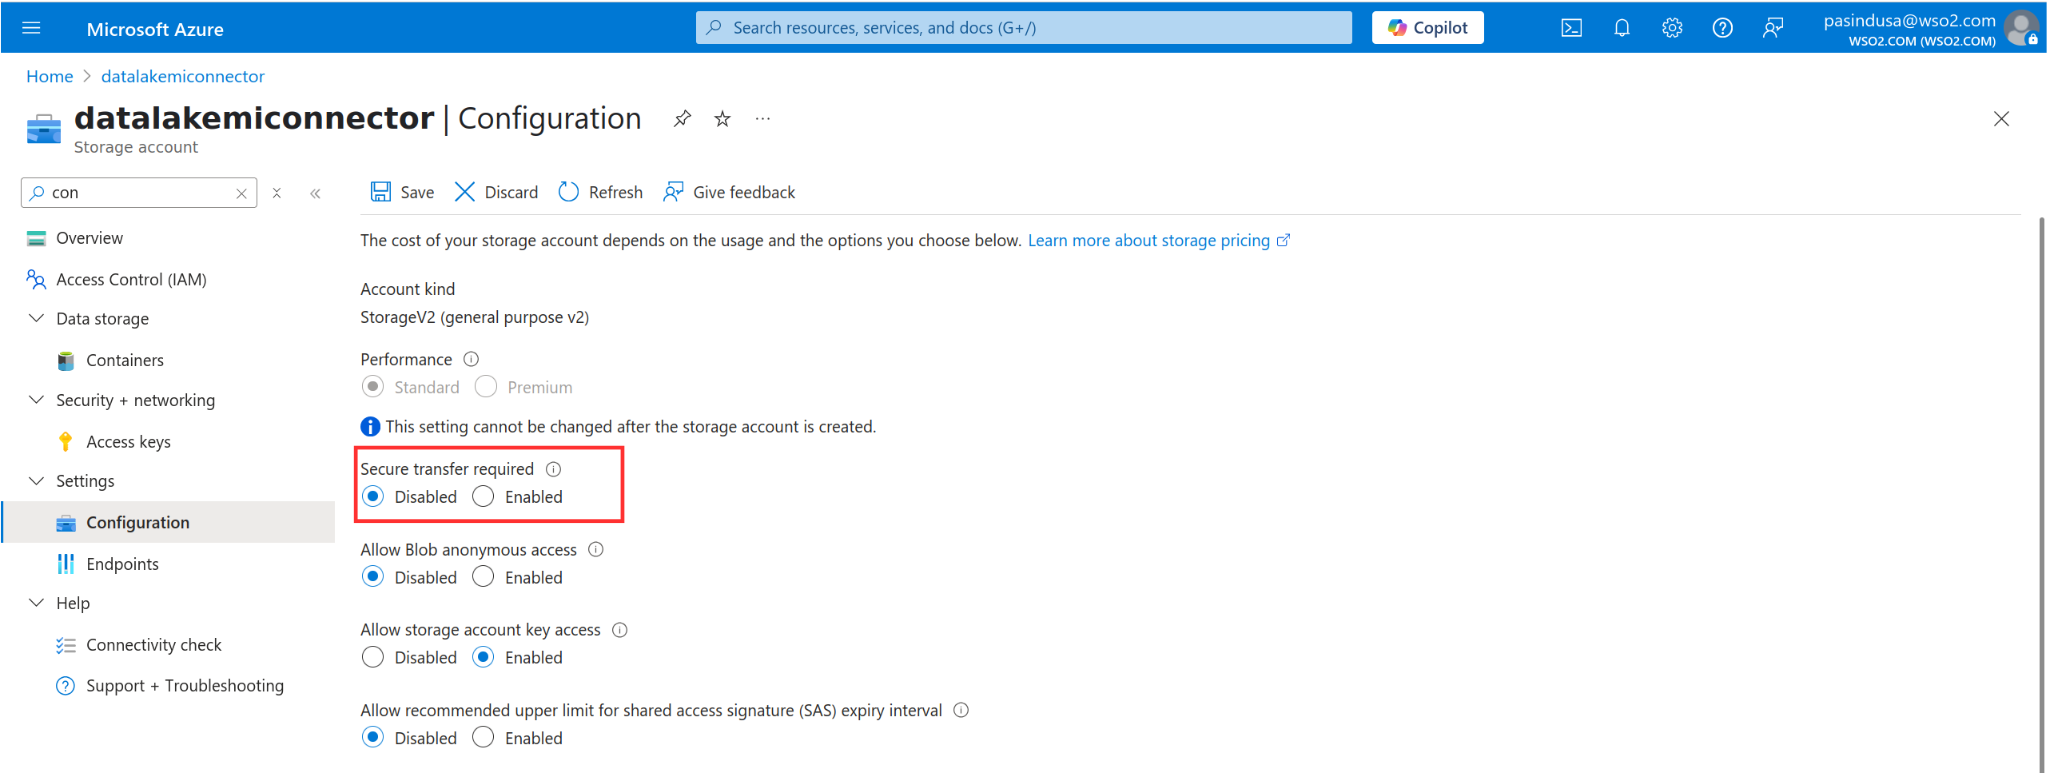Focus the global search resources box
The height and width of the screenshot is (773, 2048).
click(x=1024, y=28)
